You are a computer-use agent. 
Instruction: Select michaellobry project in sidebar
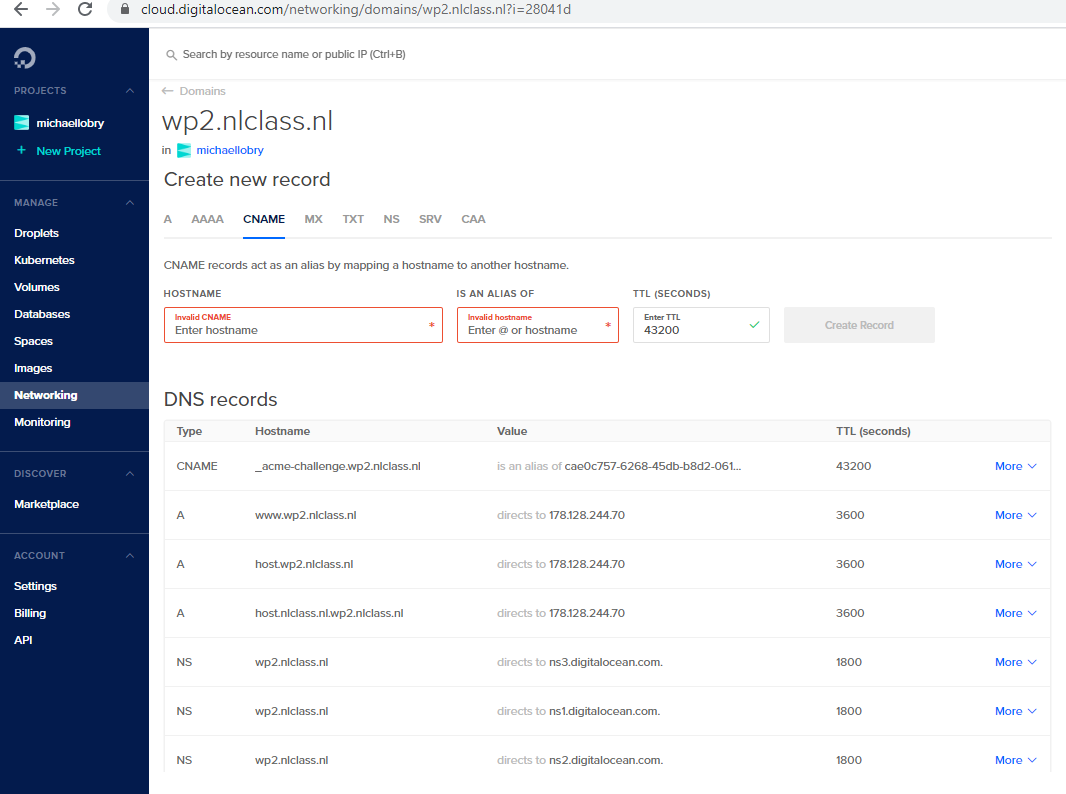tap(70, 123)
